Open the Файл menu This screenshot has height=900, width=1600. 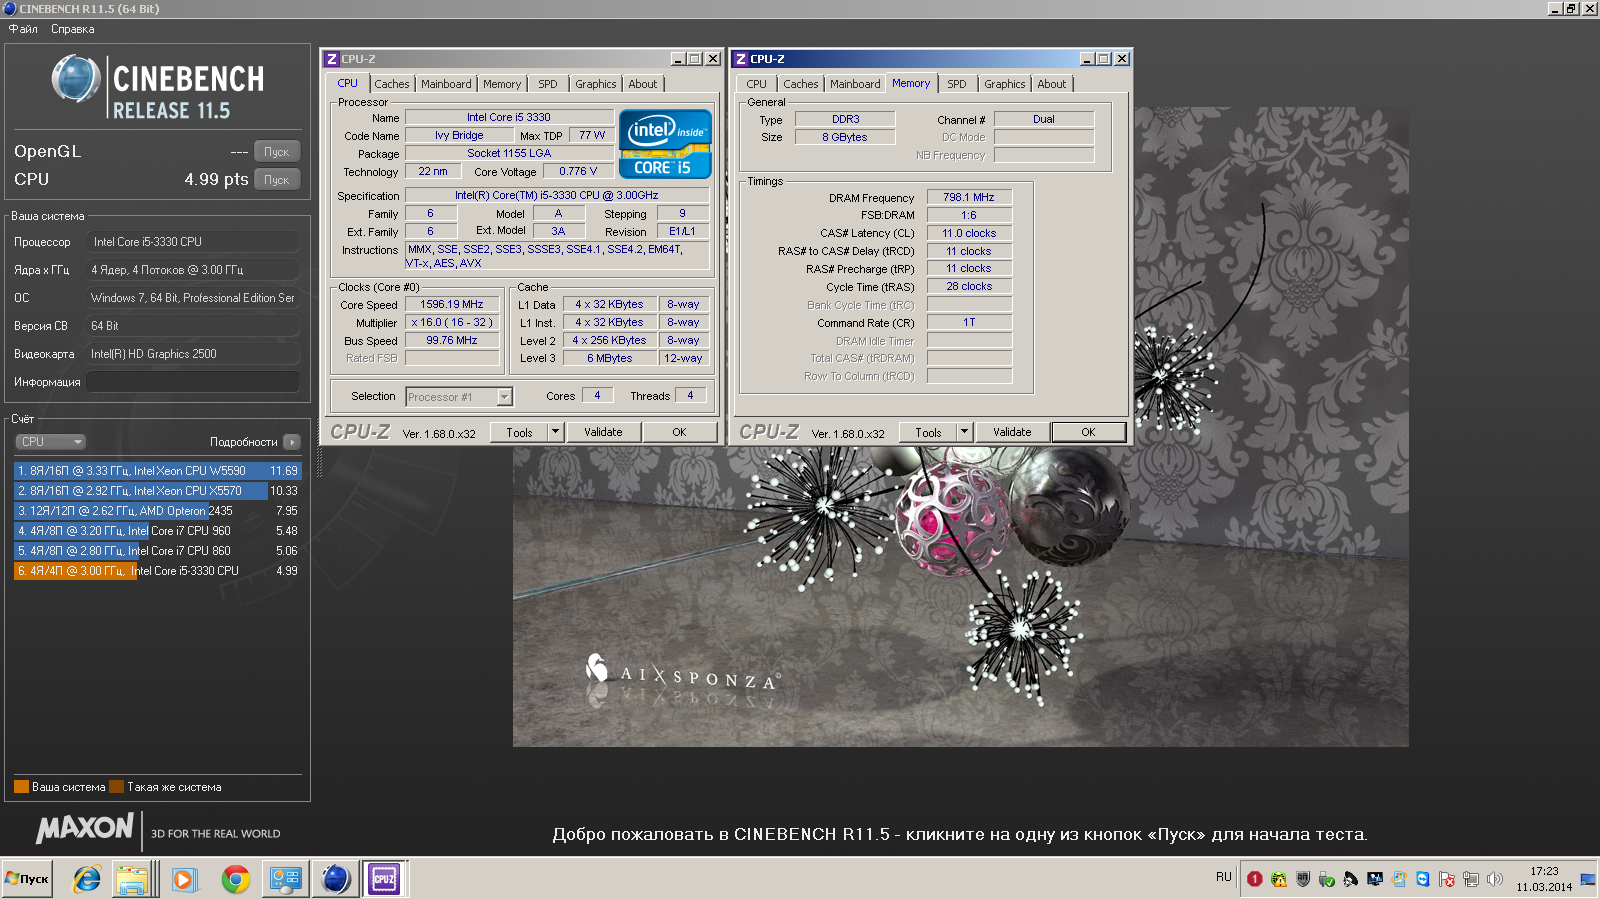(23, 29)
